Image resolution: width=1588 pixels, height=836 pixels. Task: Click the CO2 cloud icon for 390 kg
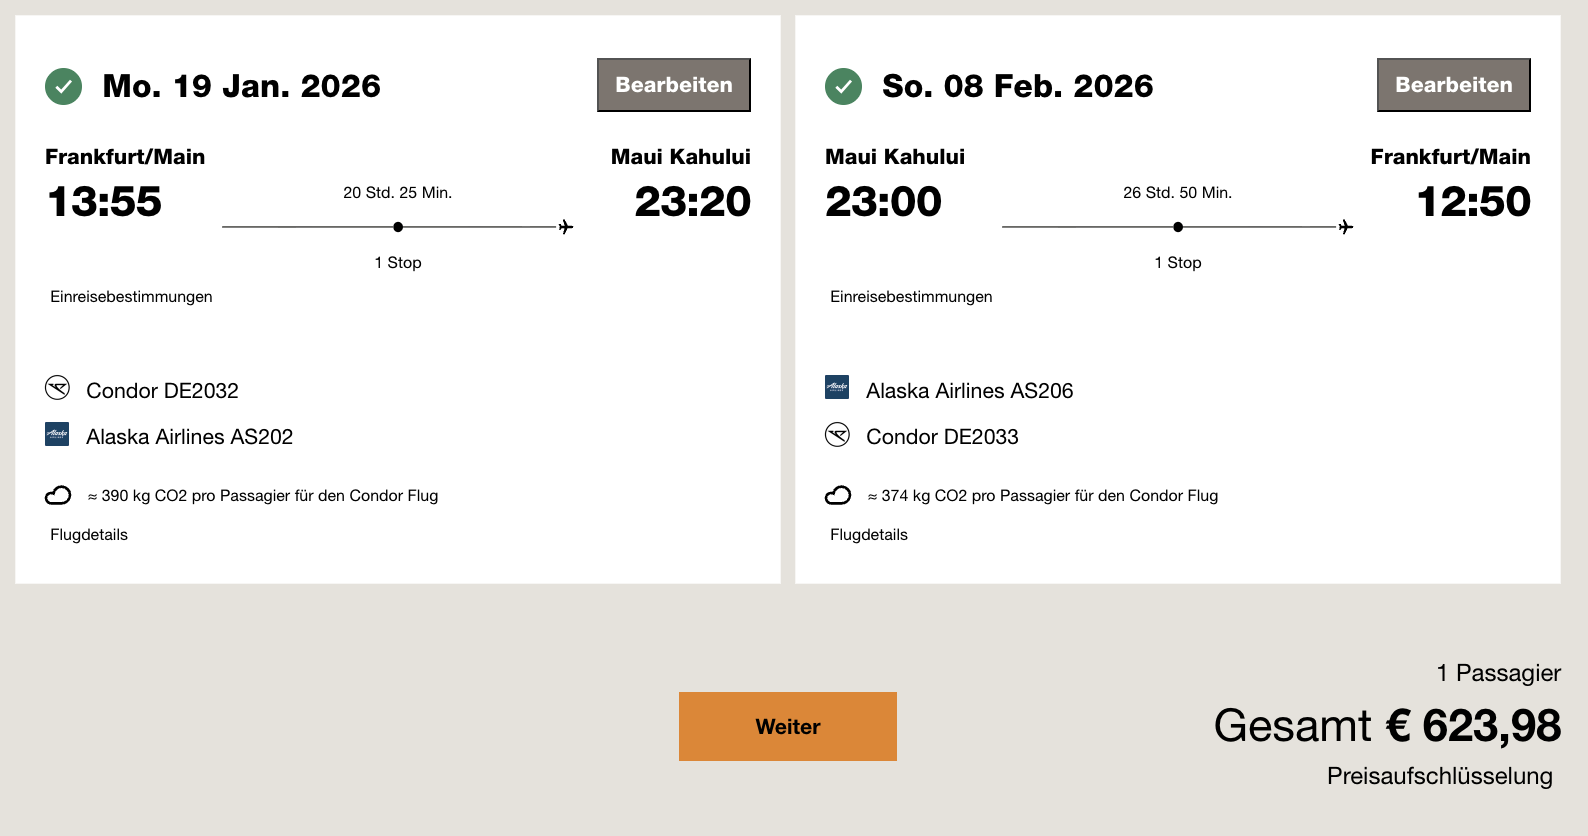point(58,495)
